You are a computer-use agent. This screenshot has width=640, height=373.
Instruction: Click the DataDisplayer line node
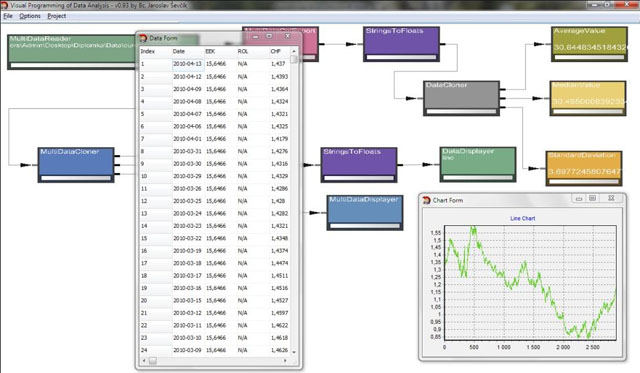coord(478,164)
